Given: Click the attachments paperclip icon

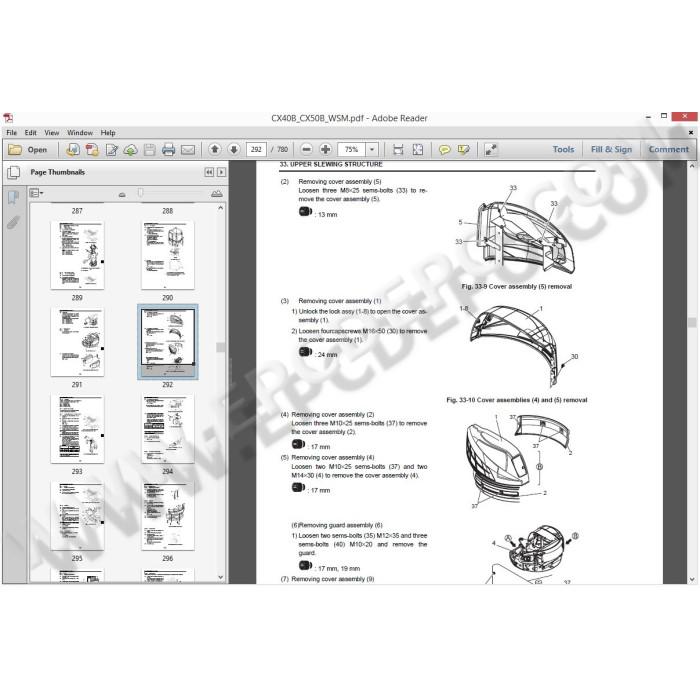Looking at the screenshot, I should [13, 222].
